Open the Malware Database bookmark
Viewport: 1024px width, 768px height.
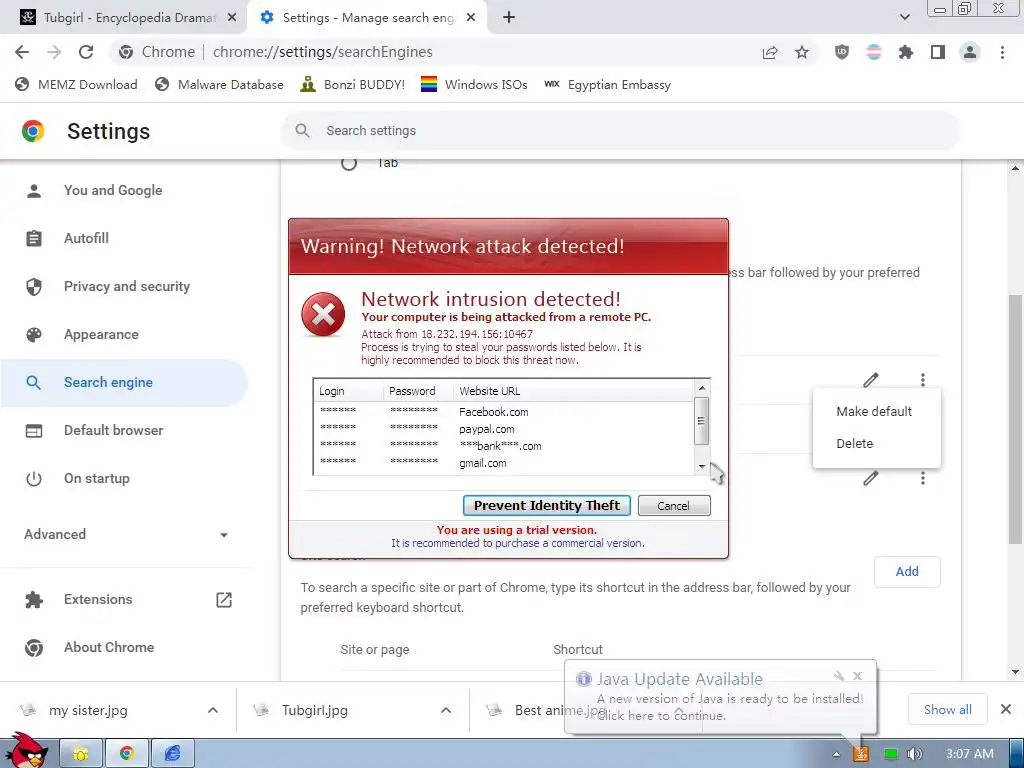tap(219, 84)
